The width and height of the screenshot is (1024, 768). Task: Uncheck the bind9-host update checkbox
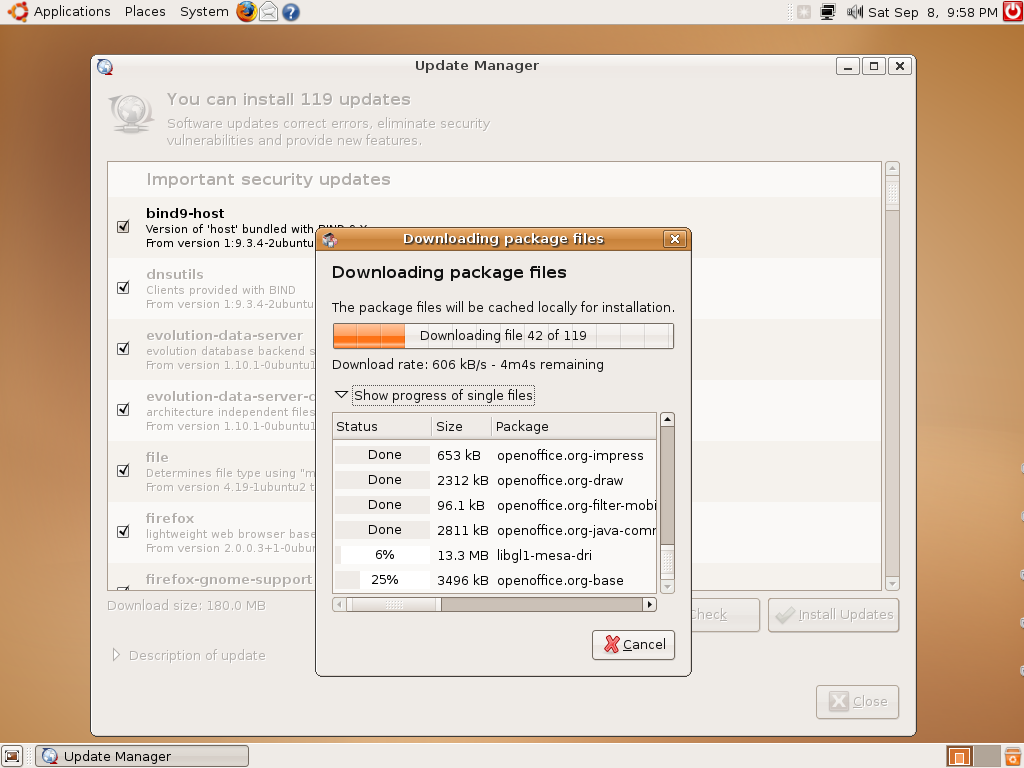coord(123,227)
